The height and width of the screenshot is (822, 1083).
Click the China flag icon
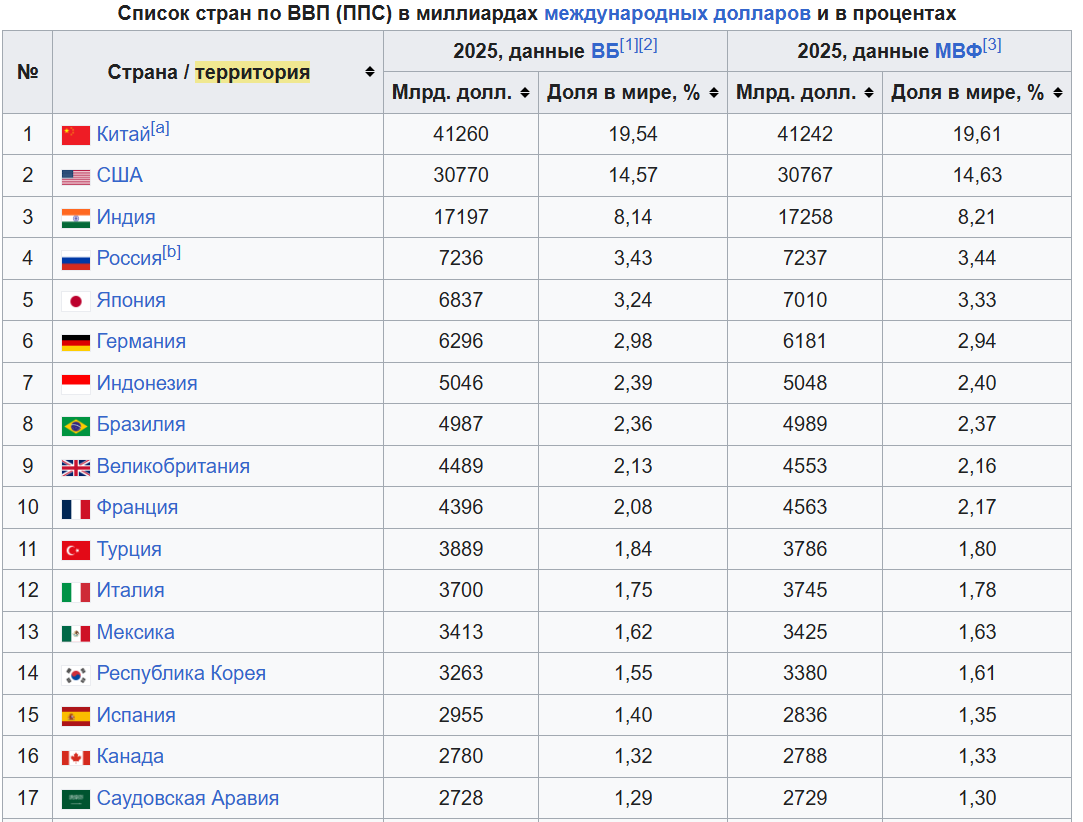click(x=76, y=135)
